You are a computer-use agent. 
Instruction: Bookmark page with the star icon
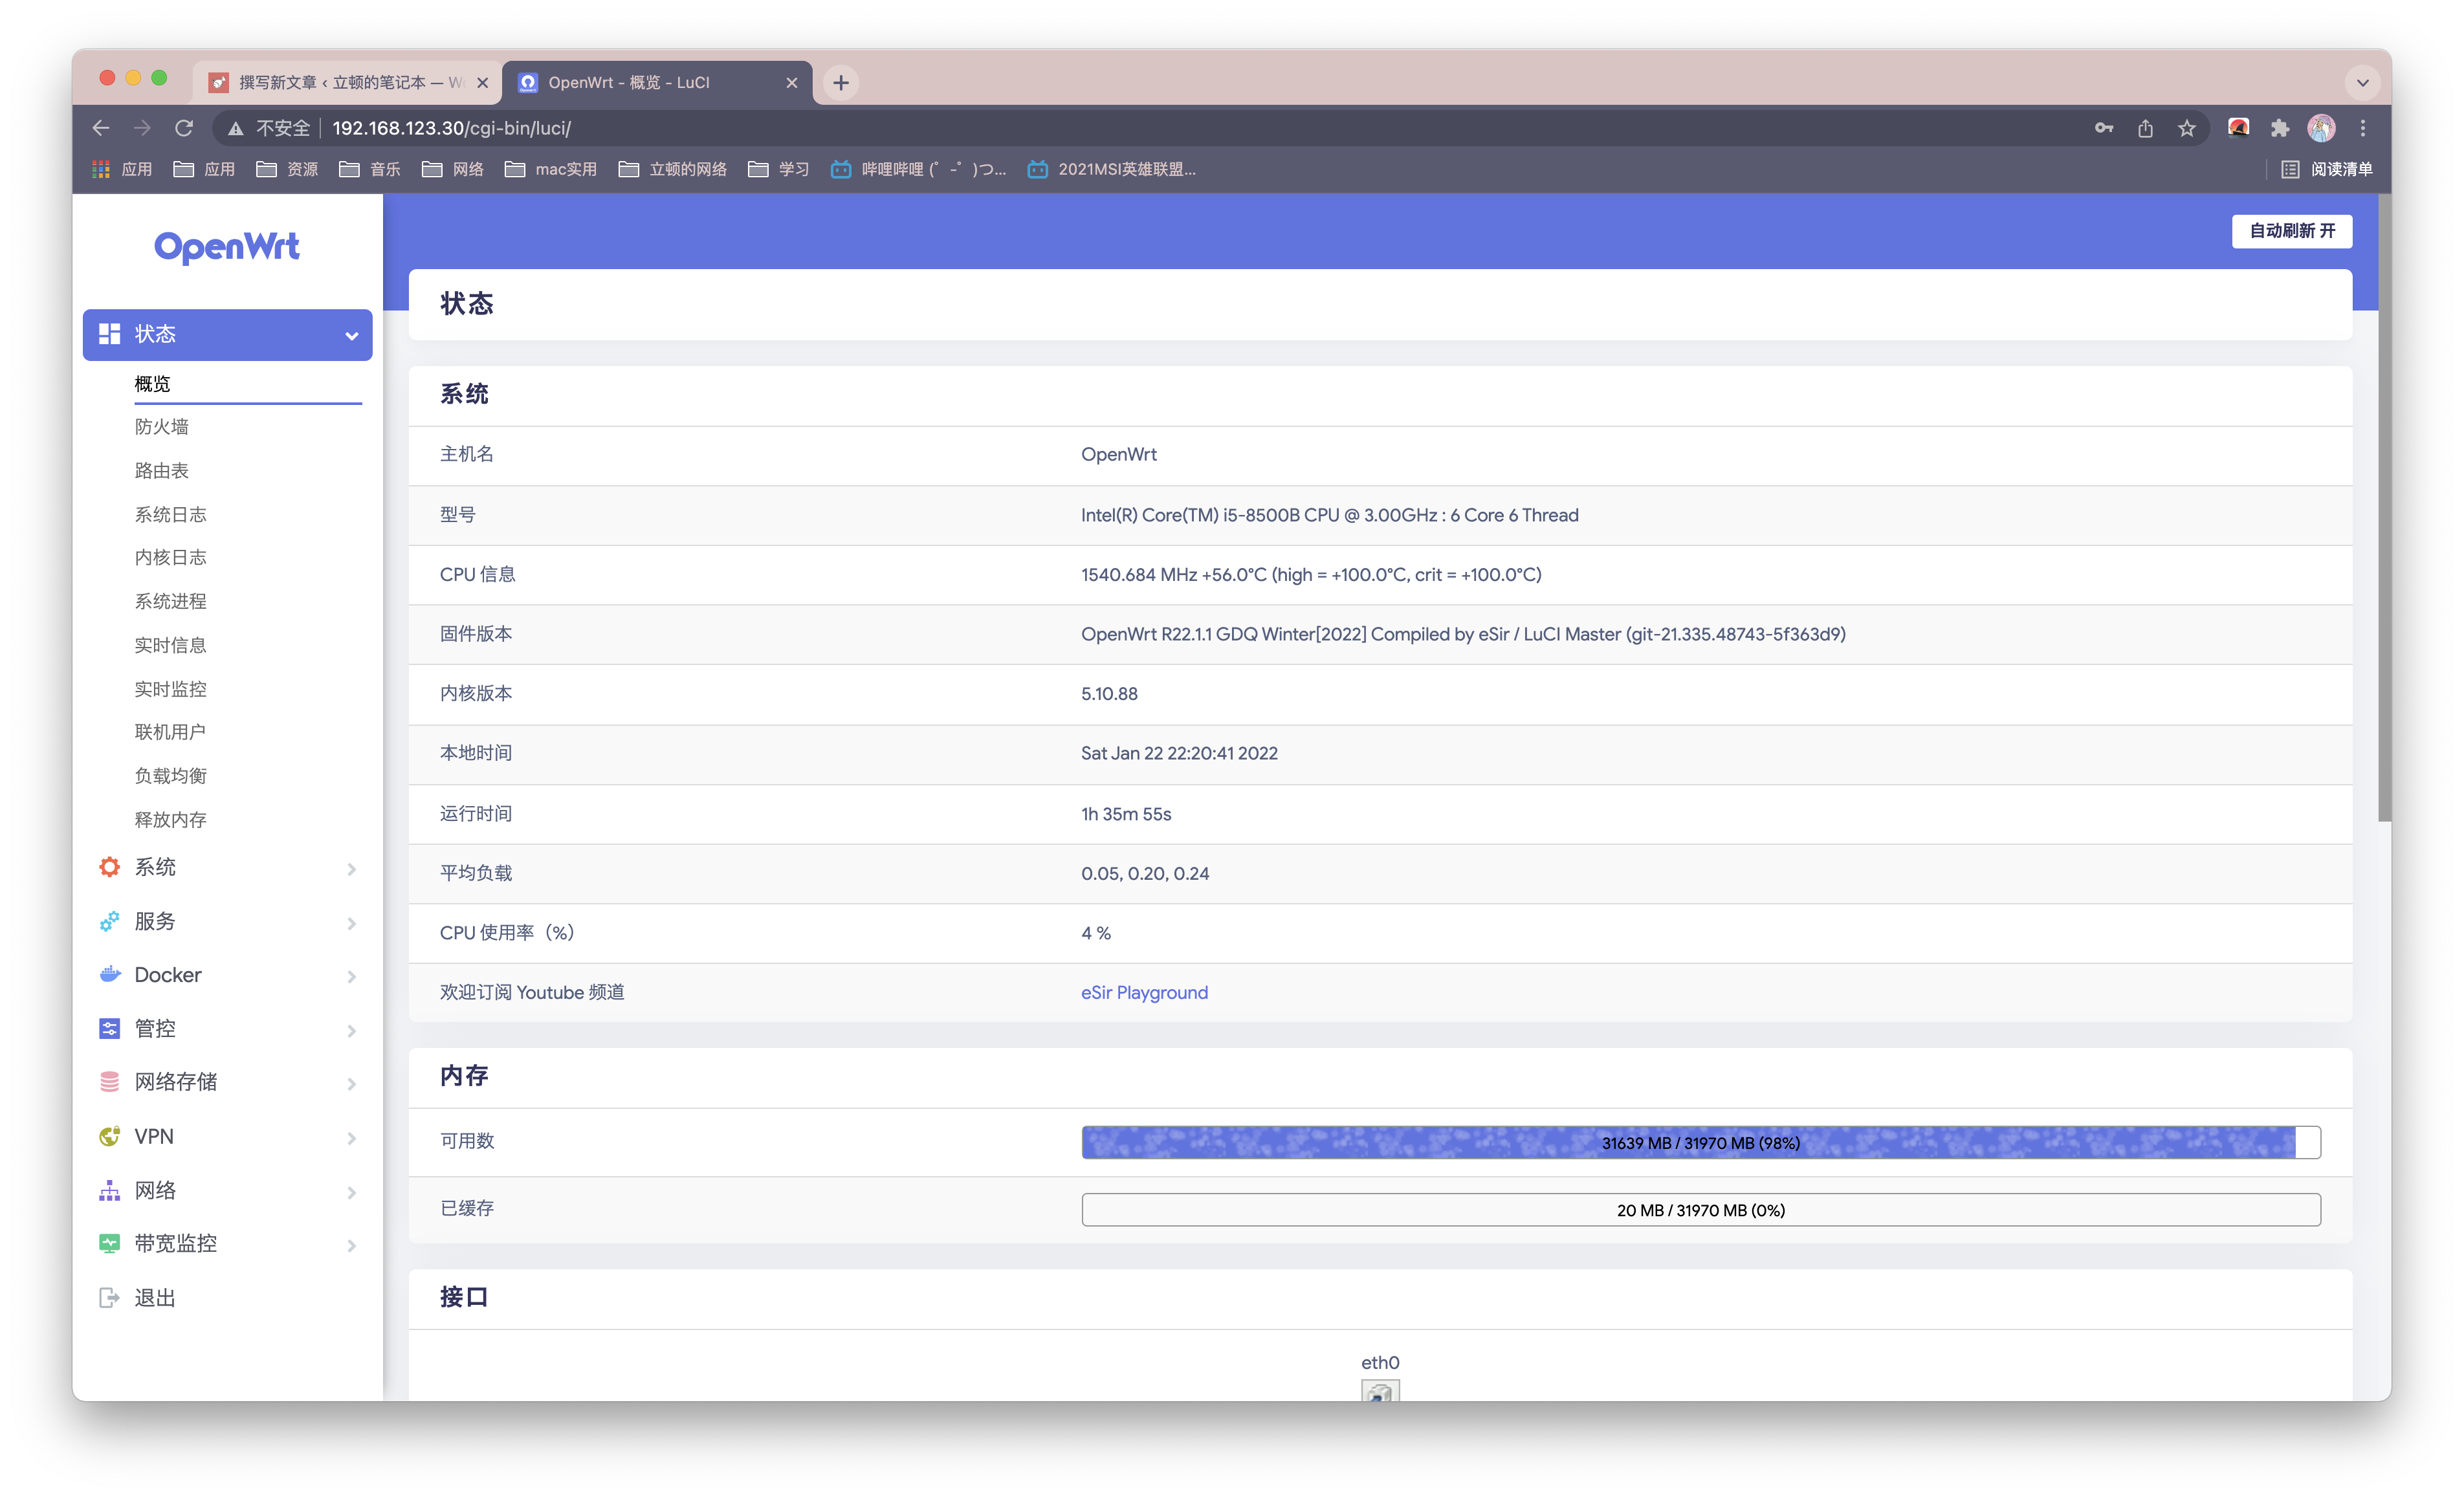coord(2187,128)
